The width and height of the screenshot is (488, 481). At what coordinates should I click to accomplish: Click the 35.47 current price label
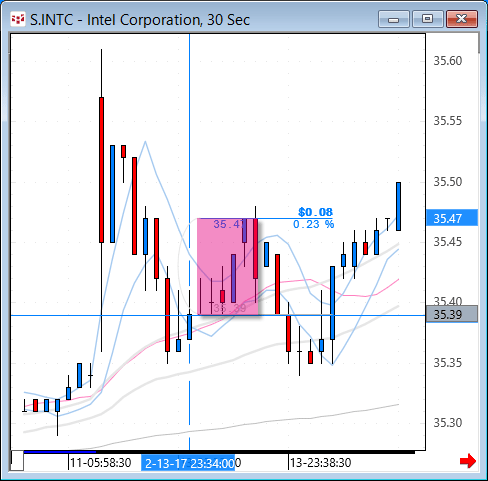452,218
